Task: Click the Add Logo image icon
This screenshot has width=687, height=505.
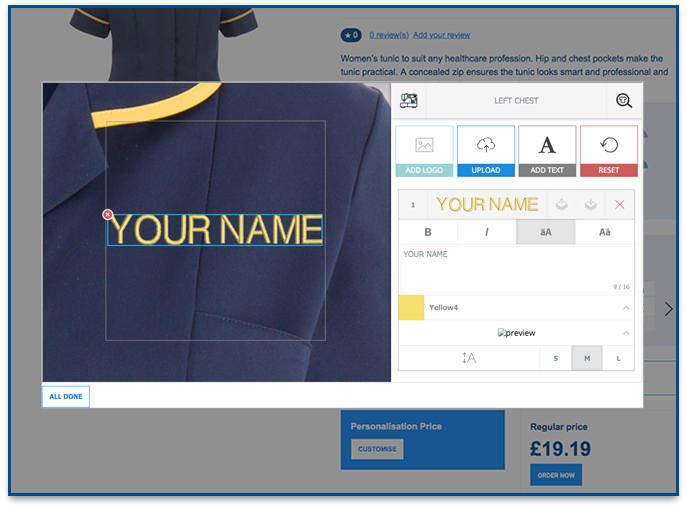Action: (x=424, y=145)
